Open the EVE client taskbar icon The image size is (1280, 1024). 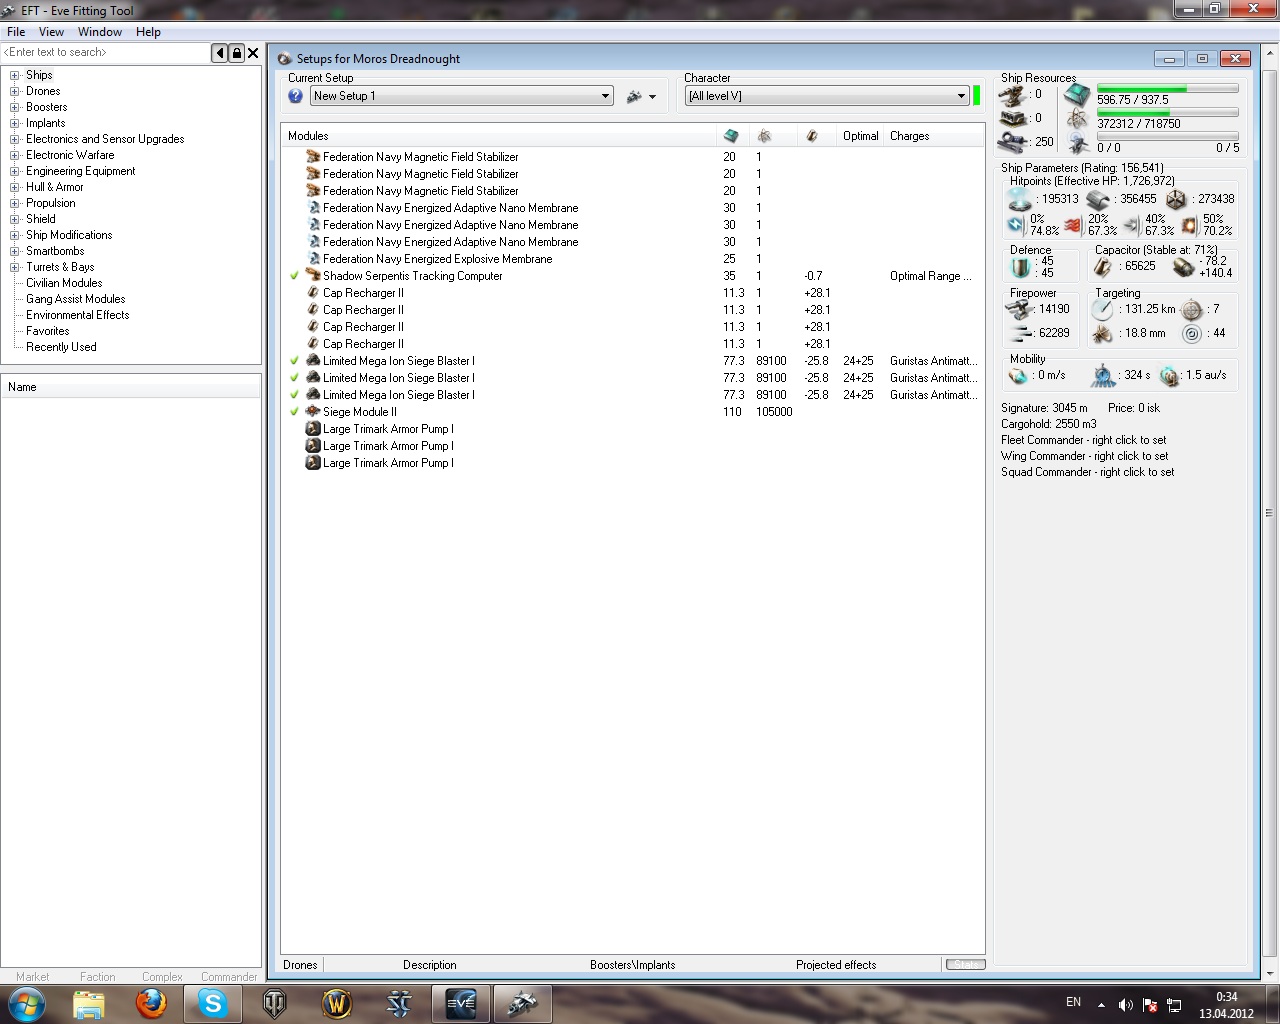(x=461, y=1003)
